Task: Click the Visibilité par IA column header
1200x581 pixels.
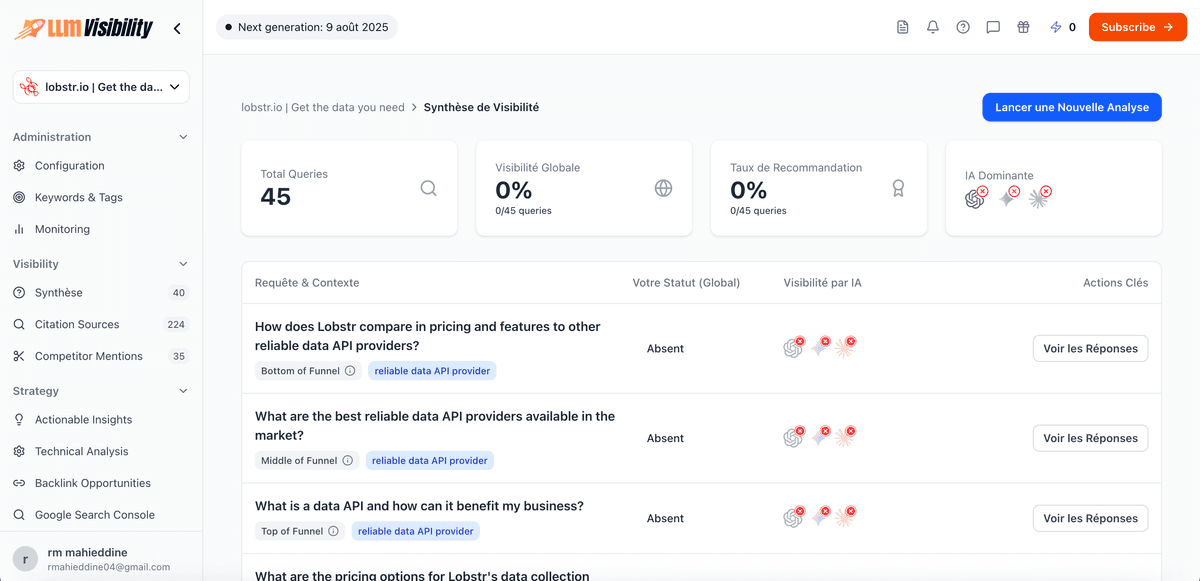Action: click(822, 283)
